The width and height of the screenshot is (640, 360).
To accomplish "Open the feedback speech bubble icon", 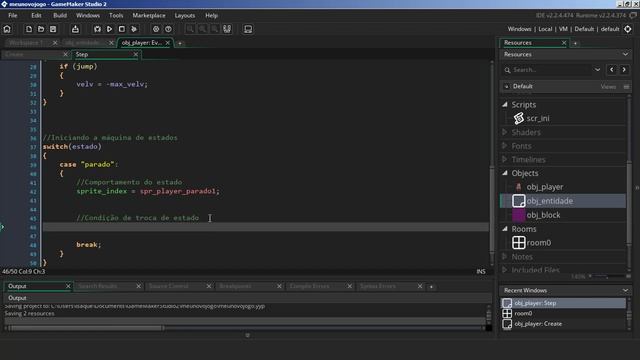I will tap(633, 16).
